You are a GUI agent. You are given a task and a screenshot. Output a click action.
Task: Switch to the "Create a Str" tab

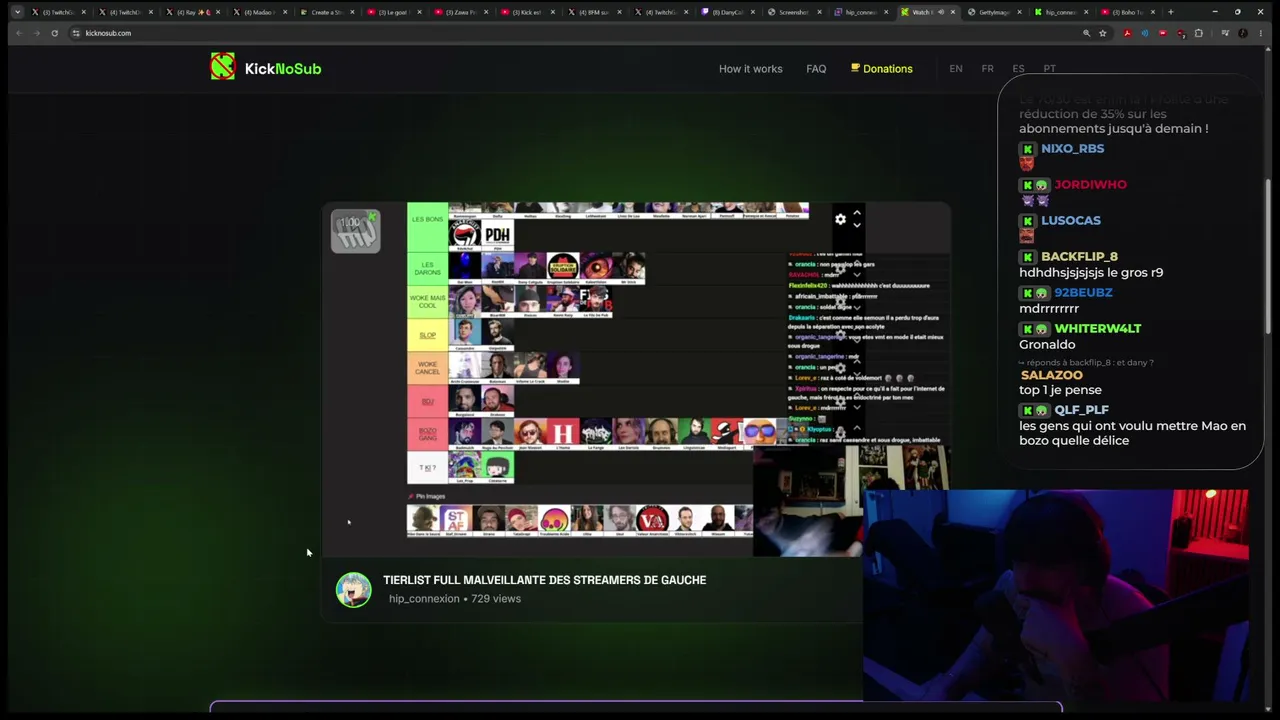point(328,12)
